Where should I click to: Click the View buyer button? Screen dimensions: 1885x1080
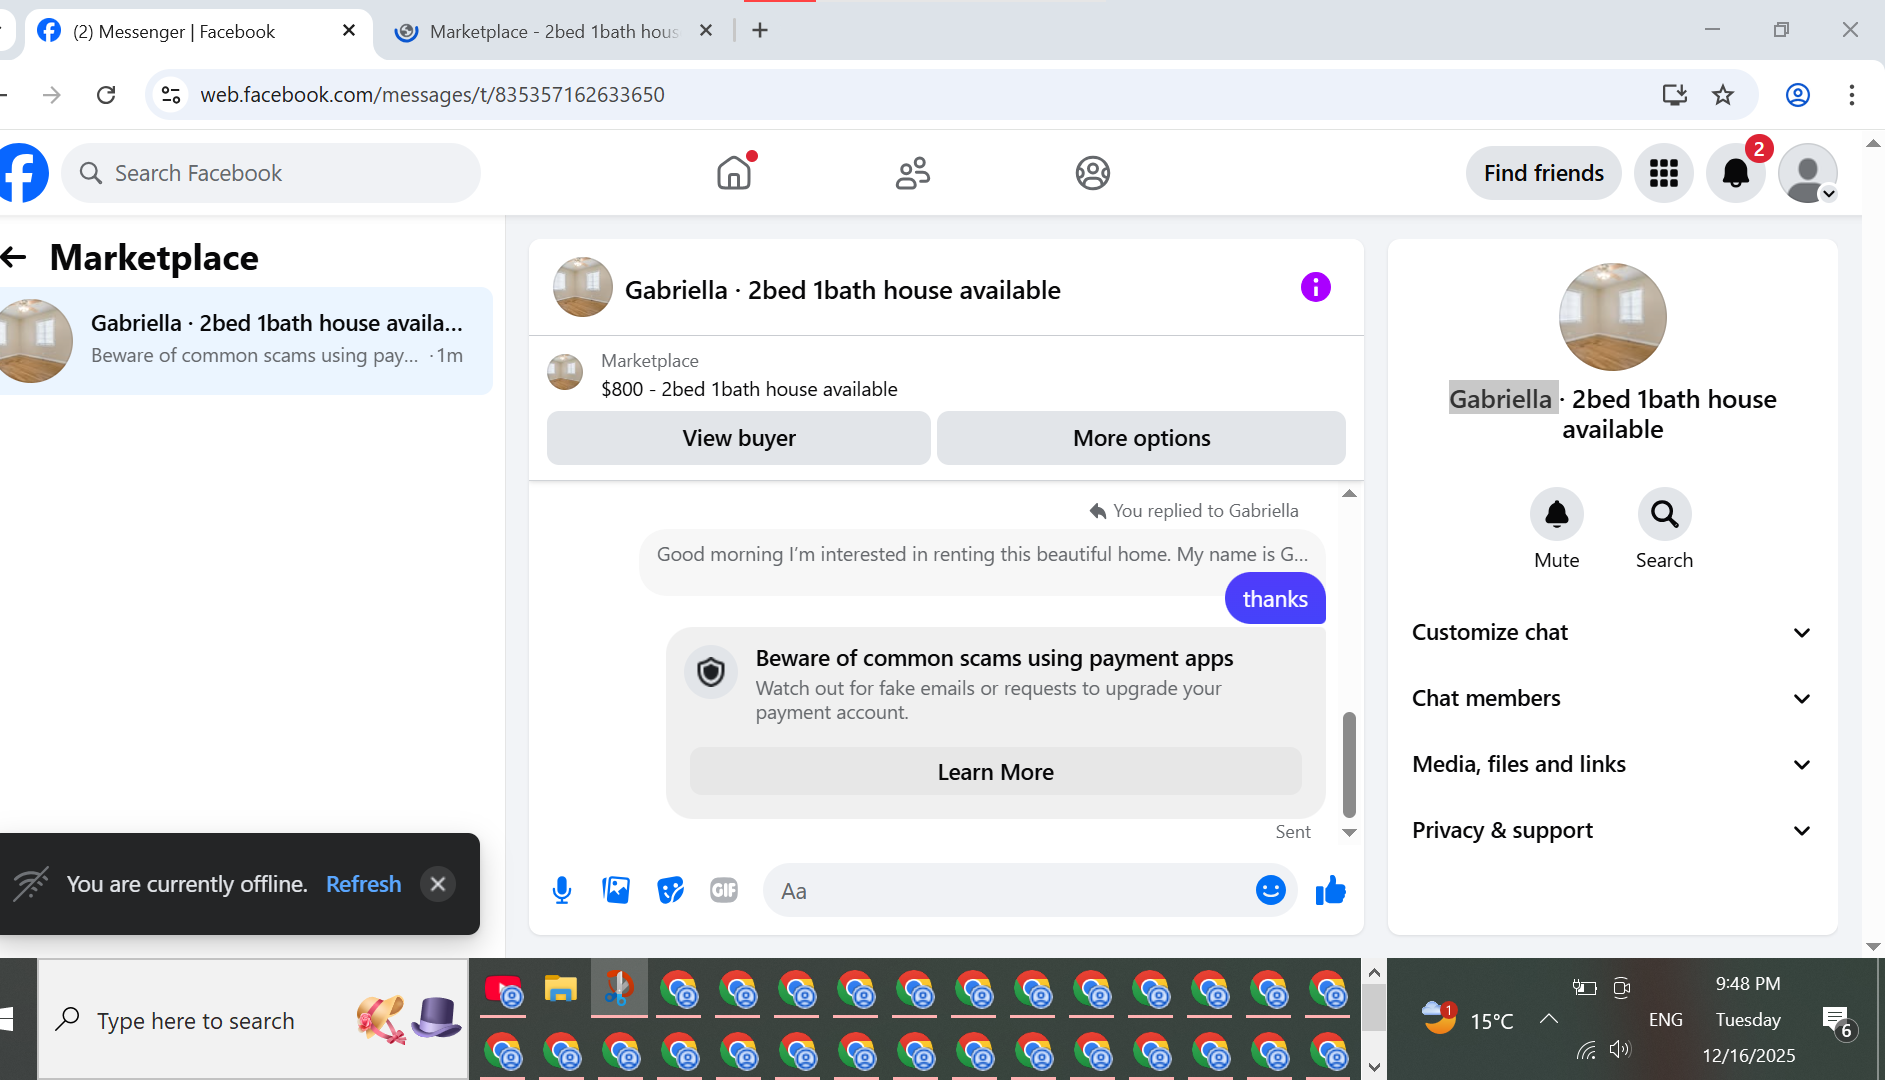[x=739, y=438]
